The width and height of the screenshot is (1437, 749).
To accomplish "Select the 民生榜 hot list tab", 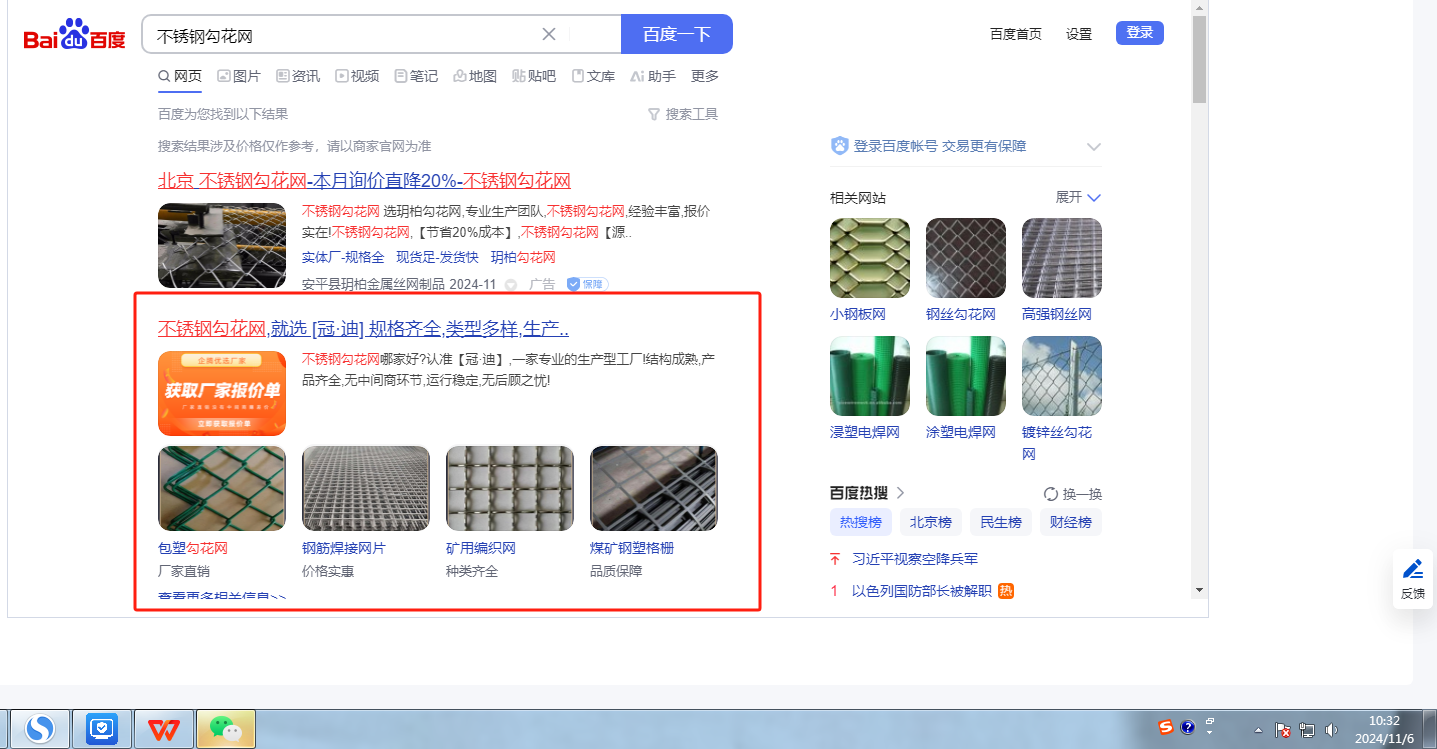I will pyautogui.click(x=1001, y=522).
